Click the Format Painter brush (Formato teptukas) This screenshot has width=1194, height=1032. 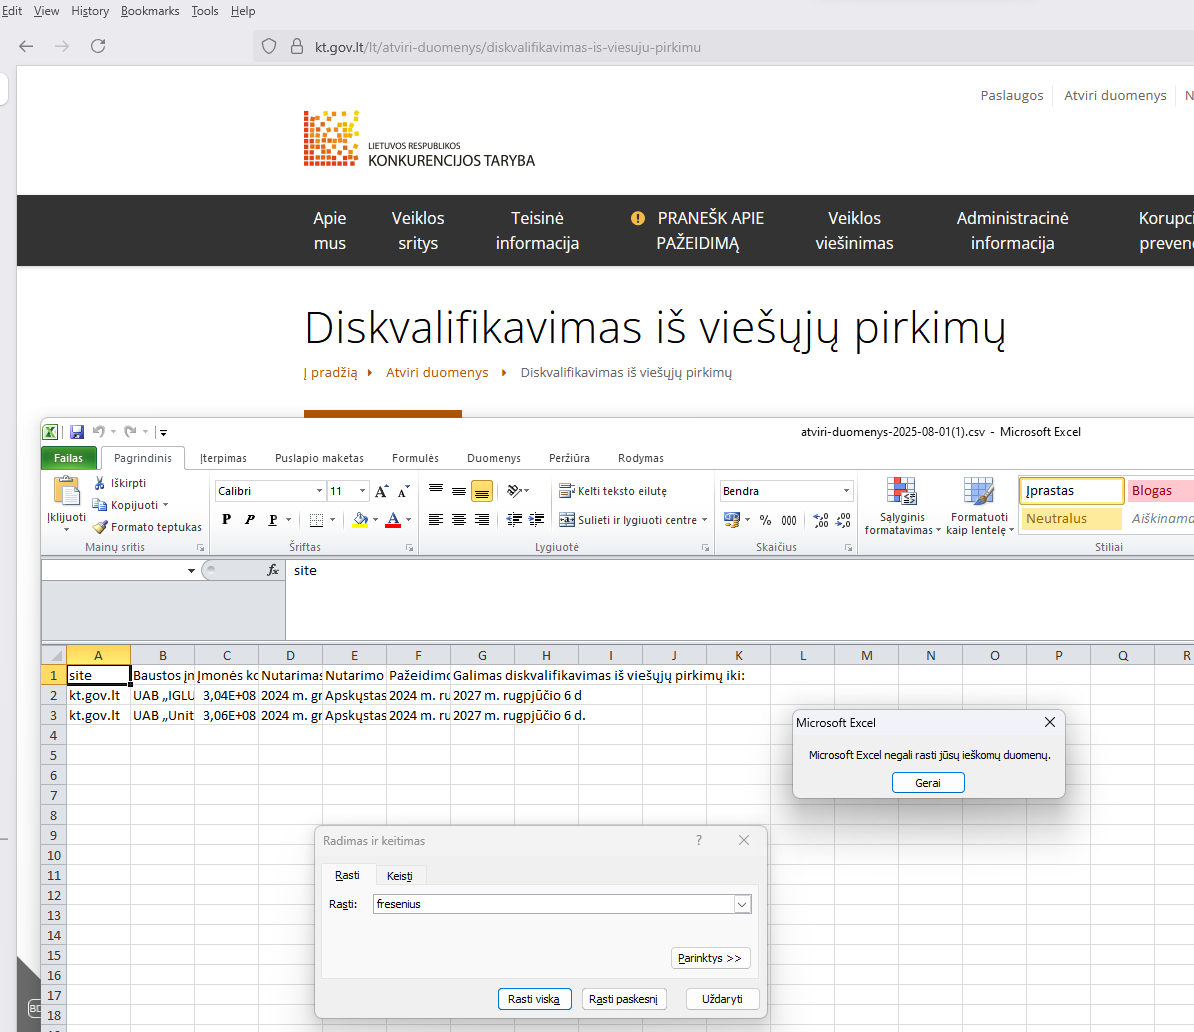100,527
